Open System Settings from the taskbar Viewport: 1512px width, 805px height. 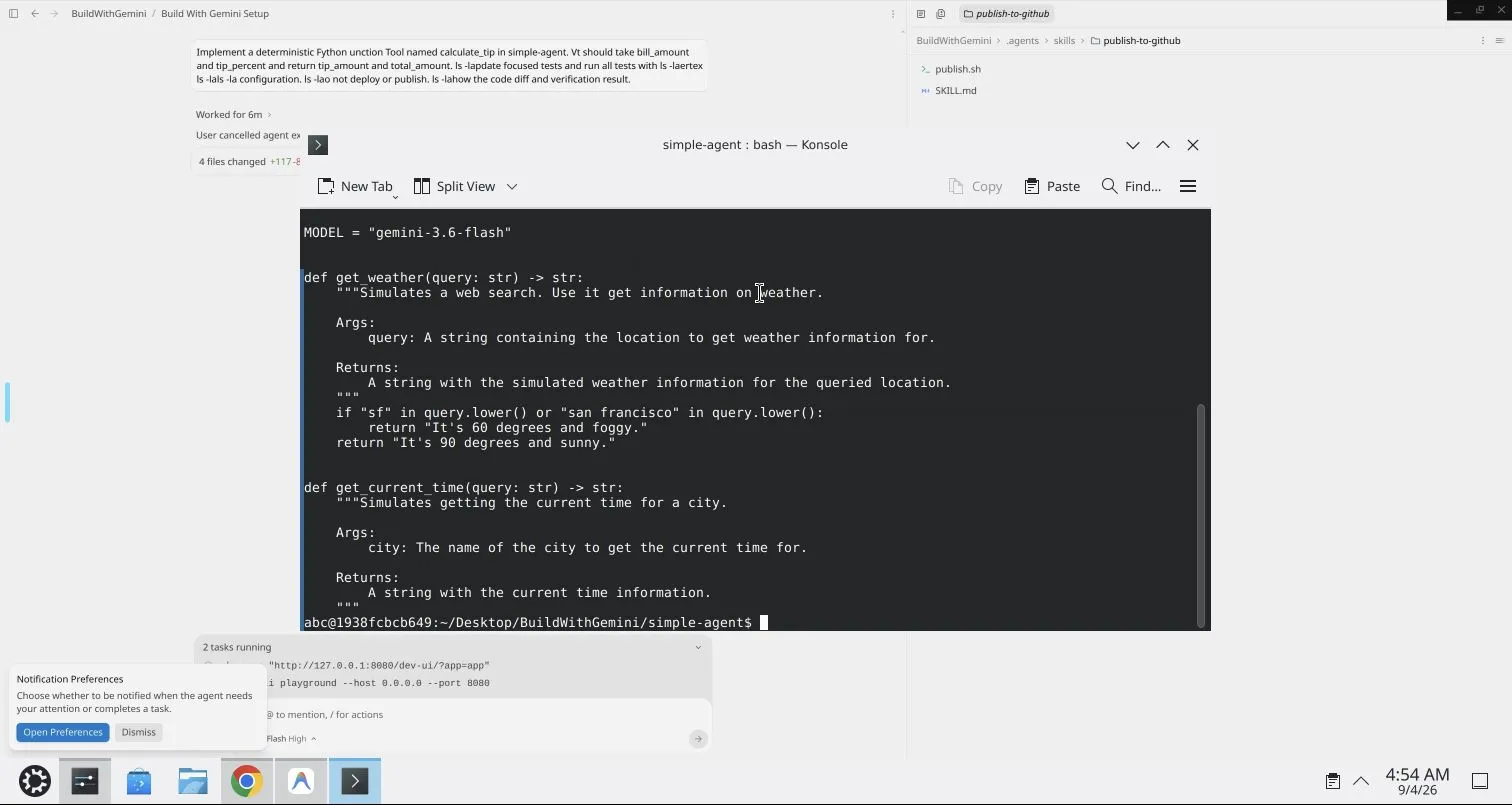coord(85,781)
